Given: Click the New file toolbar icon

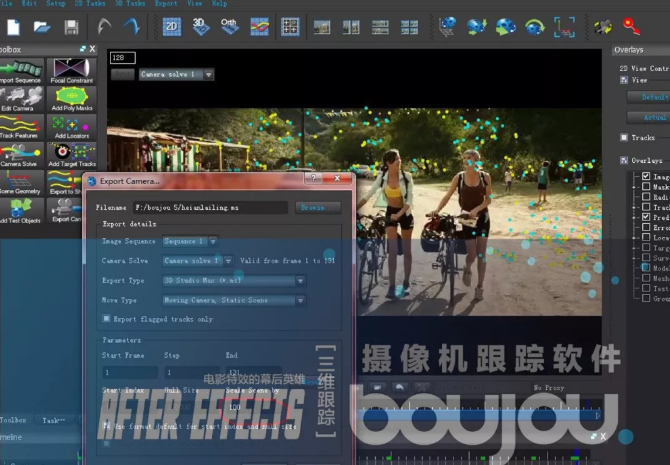Looking at the screenshot, I should pos(13,27).
